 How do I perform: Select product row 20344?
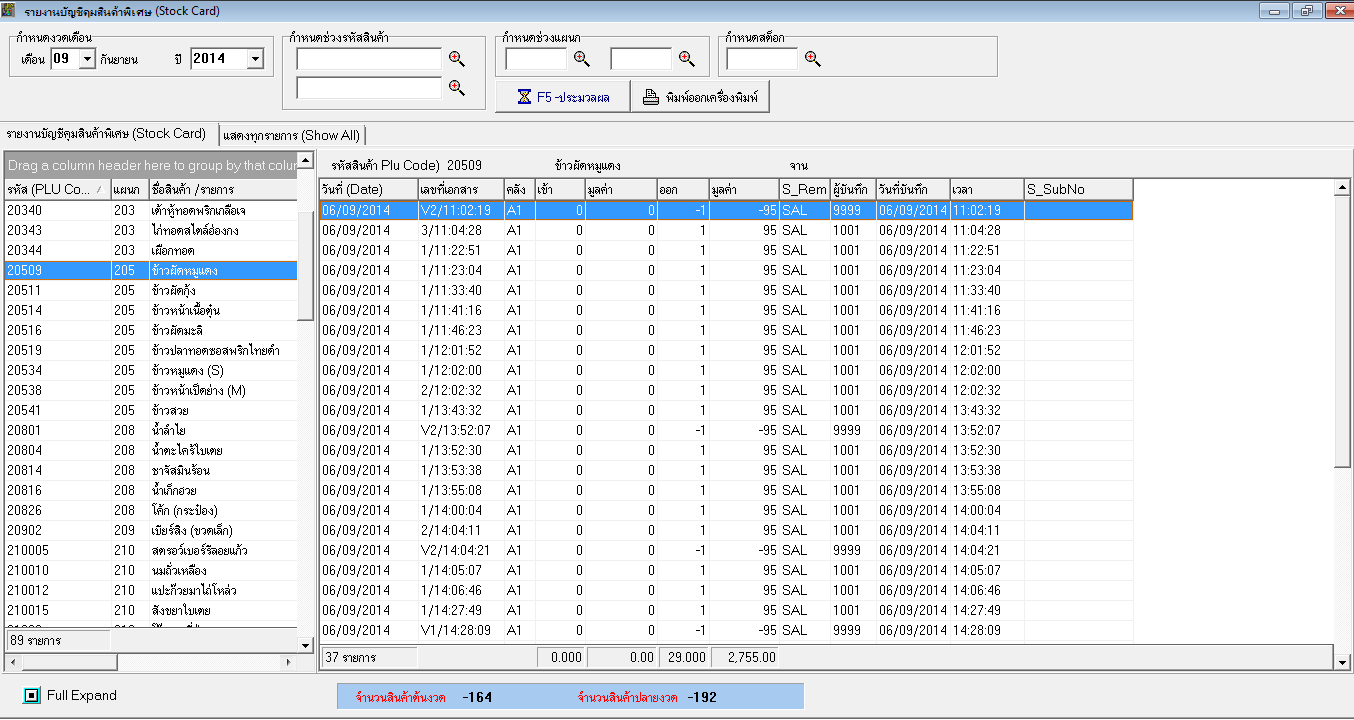(151, 250)
